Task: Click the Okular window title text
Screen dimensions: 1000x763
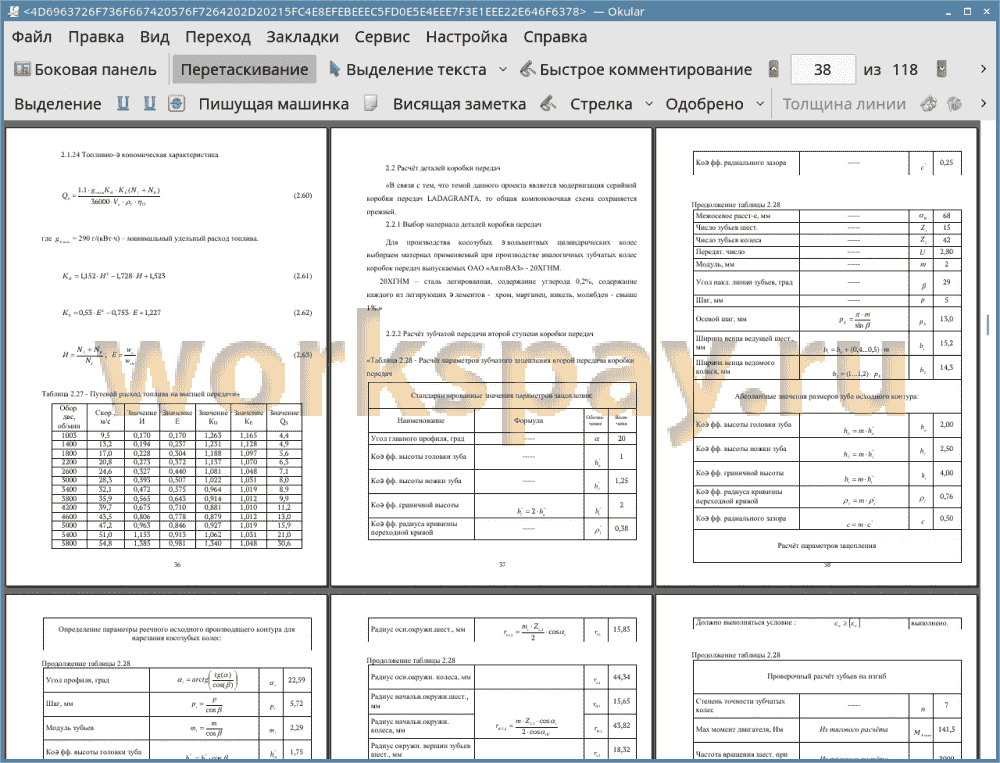Action: [334, 11]
